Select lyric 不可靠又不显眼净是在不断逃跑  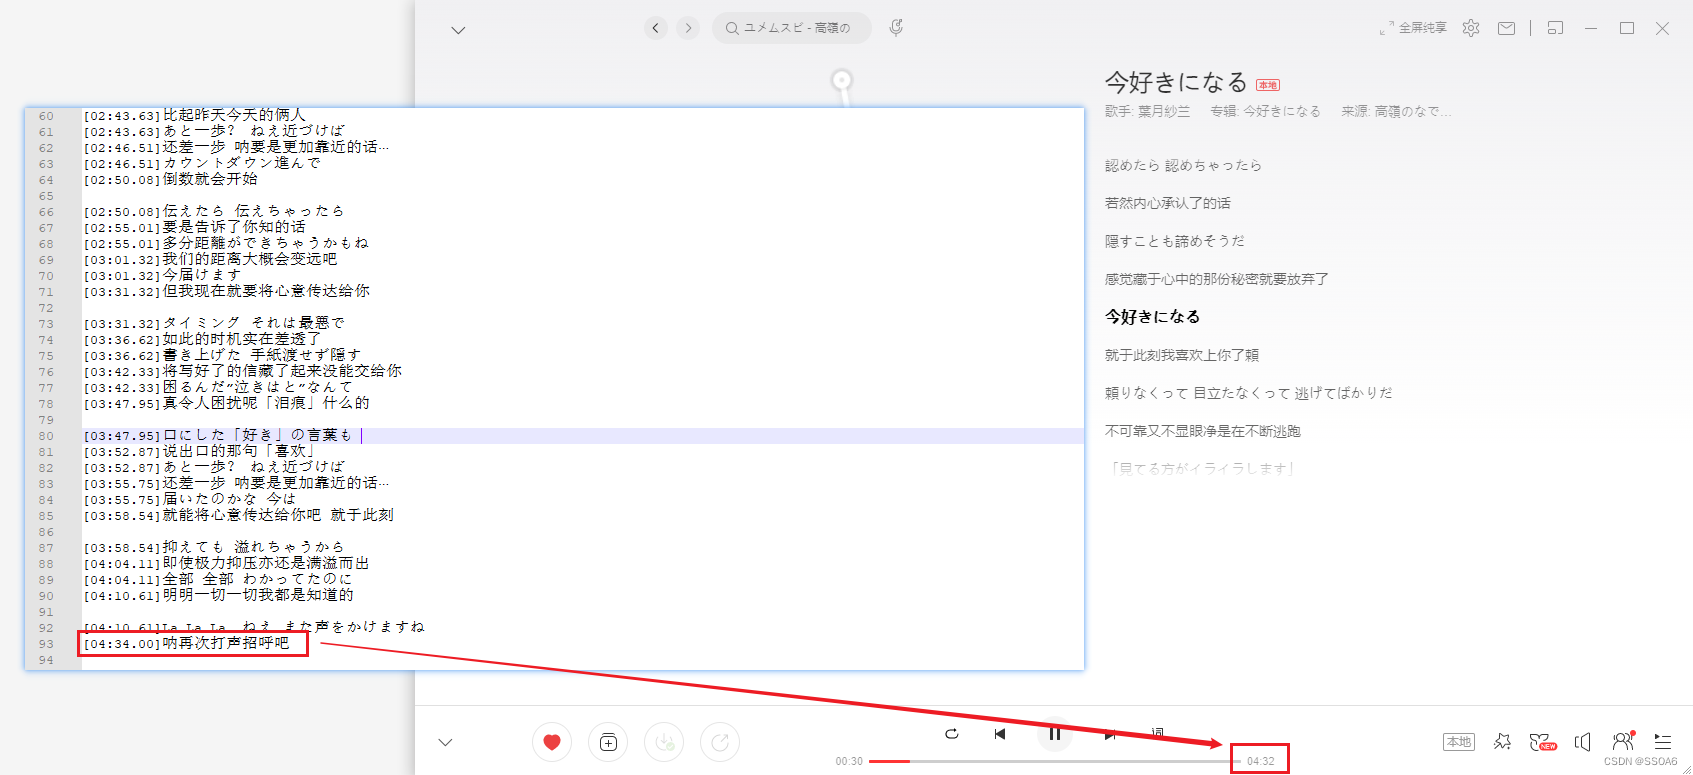coord(1203,431)
